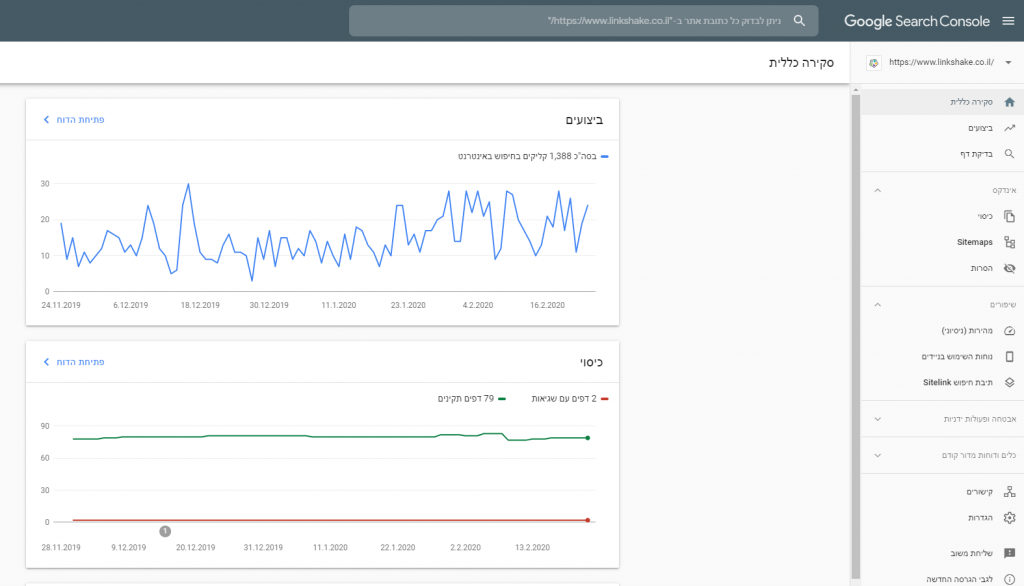Click the Sitelink searchbox layers icon

pyautogui.click(x=1010, y=383)
